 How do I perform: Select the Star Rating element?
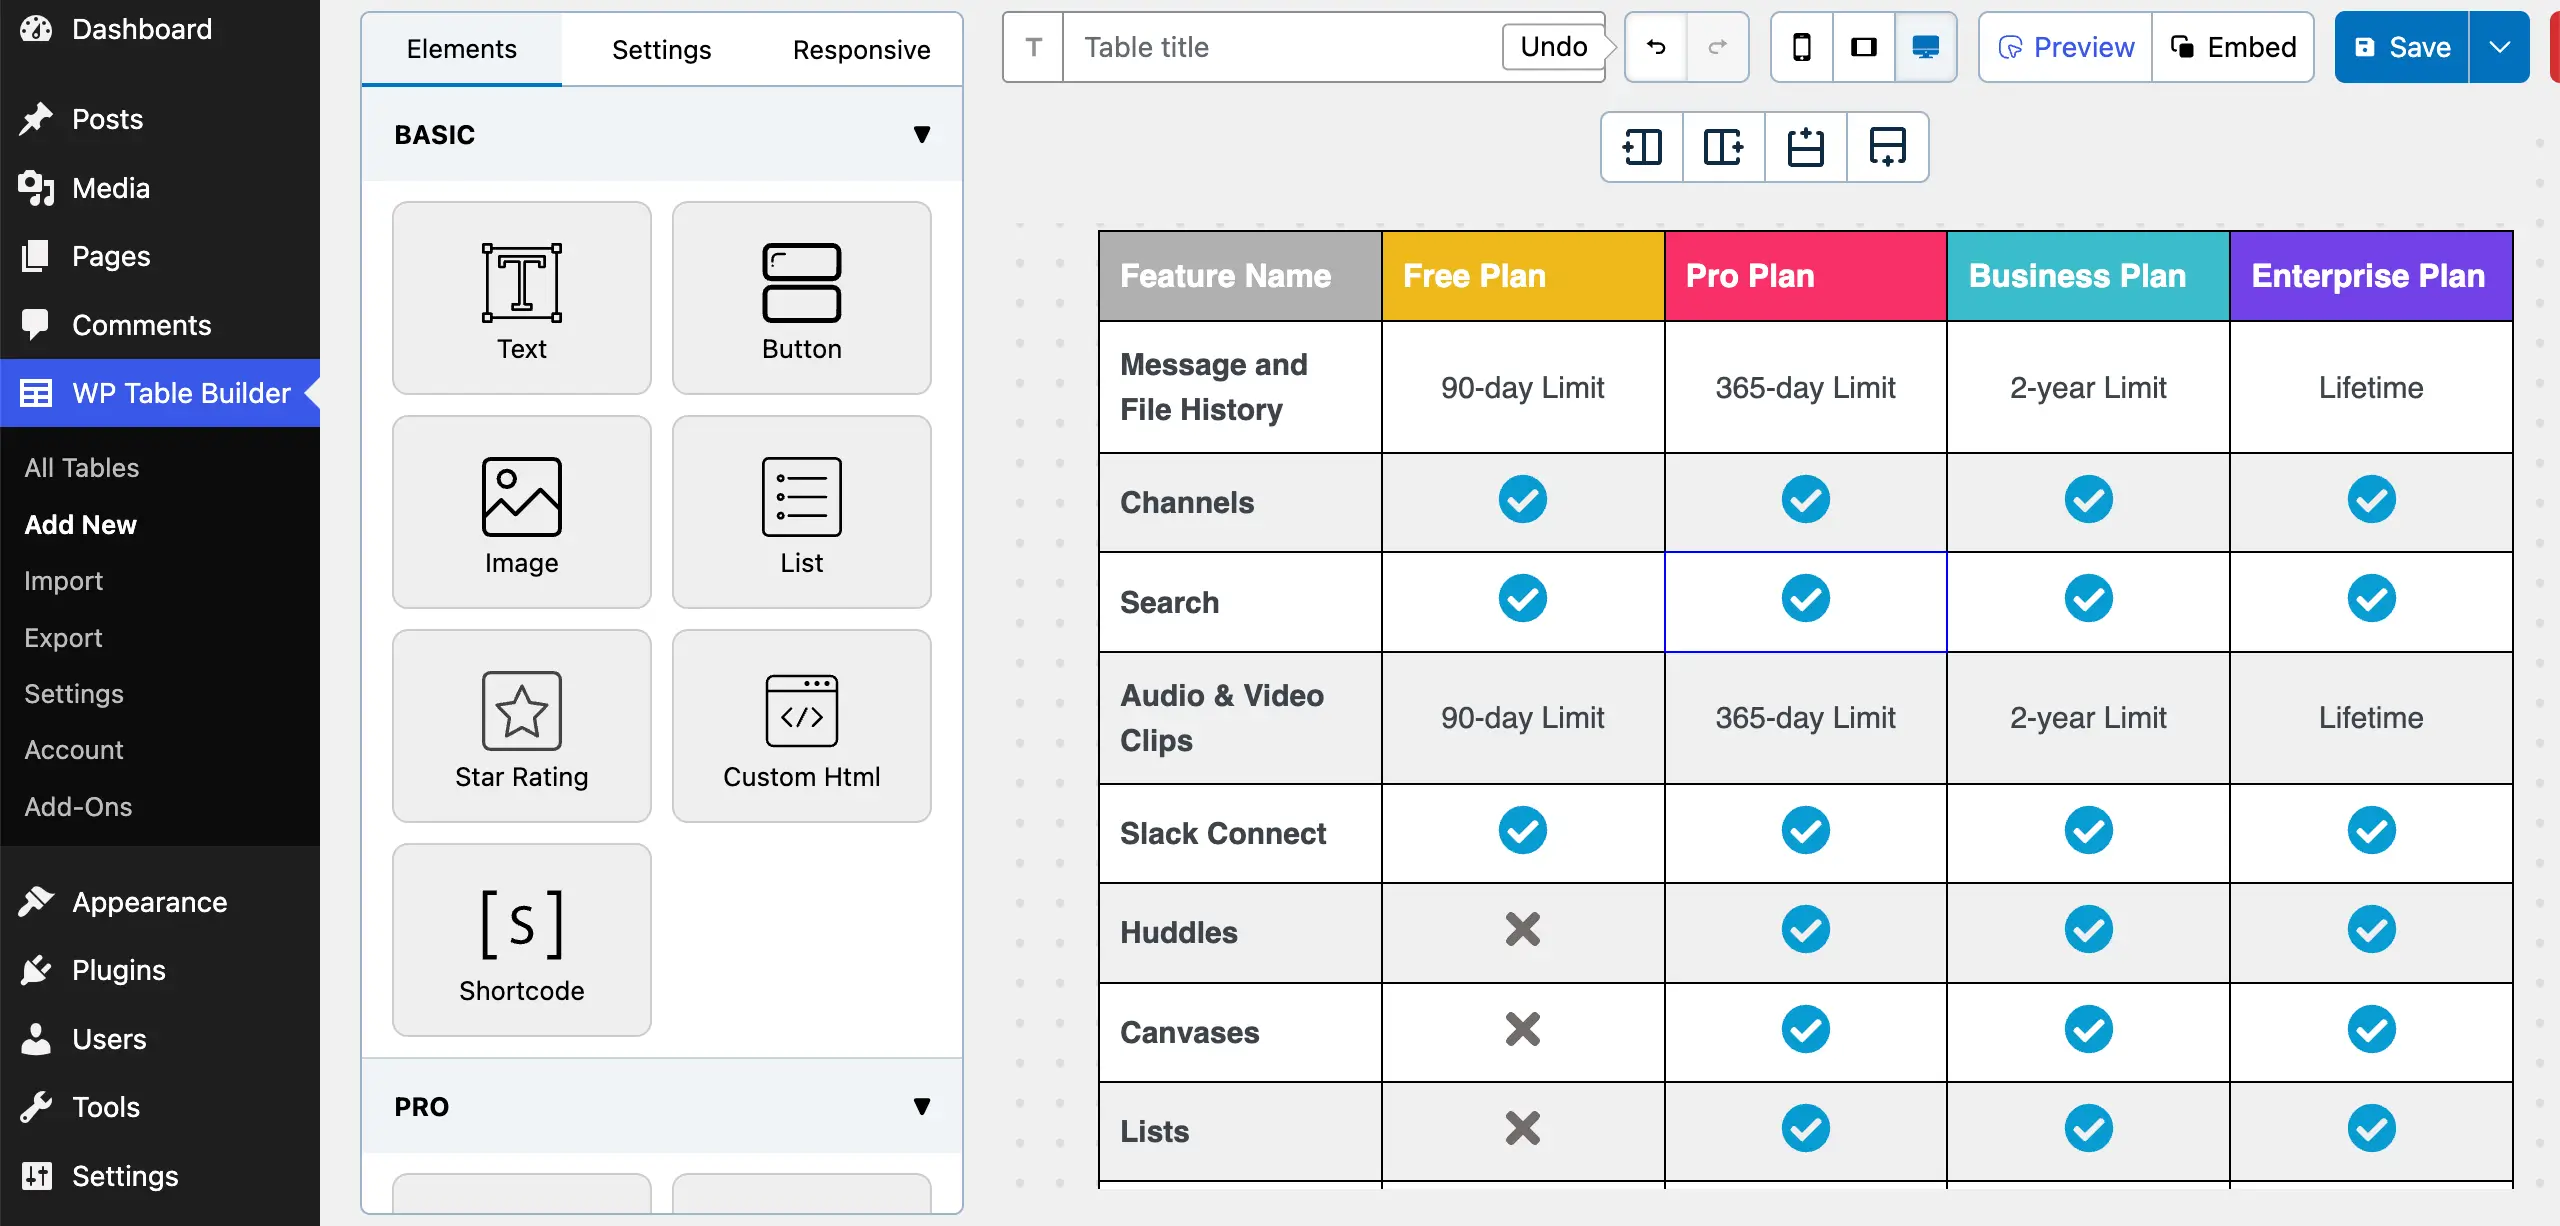[x=521, y=725]
